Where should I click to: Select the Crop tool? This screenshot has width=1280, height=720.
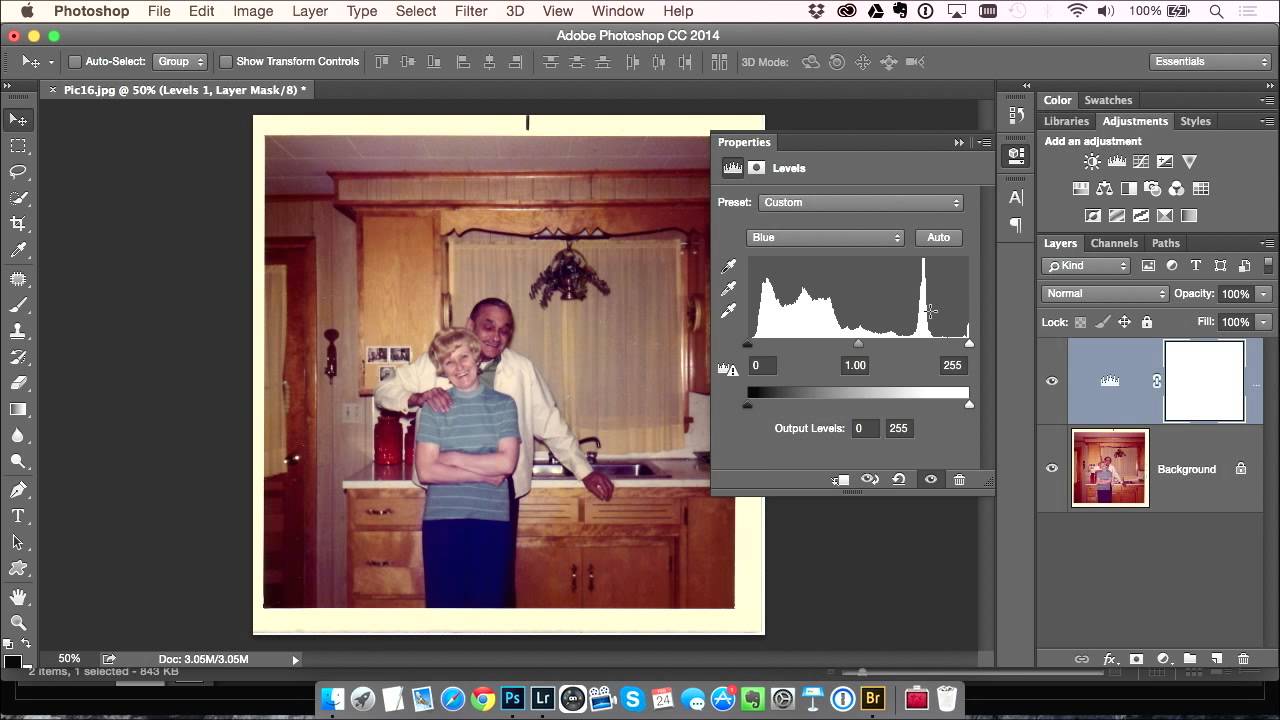pyautogui.click(x=18, y=224)
